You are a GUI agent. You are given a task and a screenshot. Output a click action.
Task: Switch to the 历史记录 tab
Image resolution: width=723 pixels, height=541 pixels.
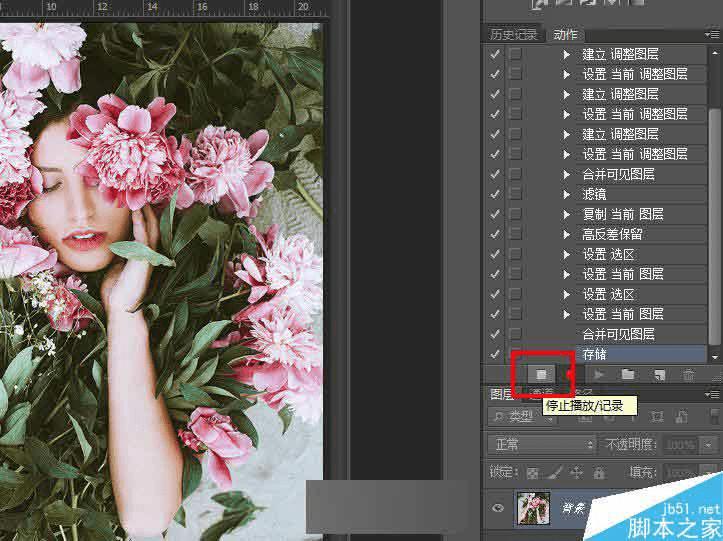[513, 35]
